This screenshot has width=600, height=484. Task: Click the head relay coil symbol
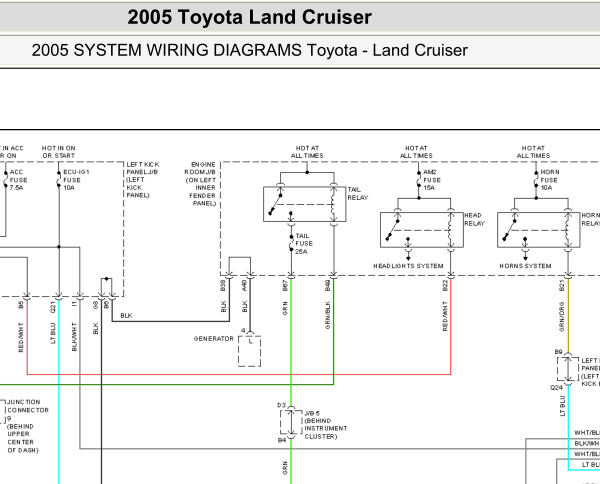tap(451, 230)
